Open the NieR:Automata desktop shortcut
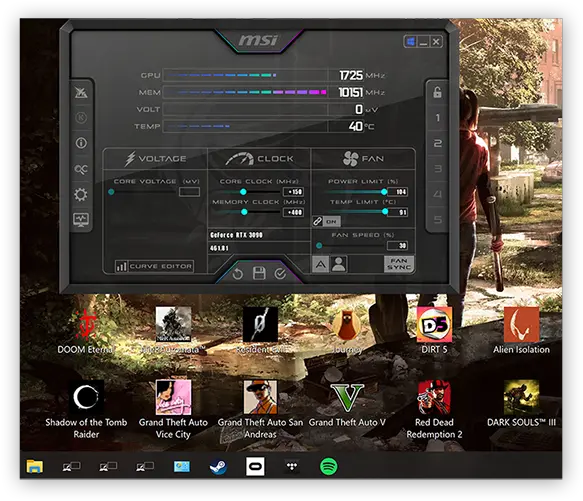This screenshot has width=583, height=501. tap(173, 330)
